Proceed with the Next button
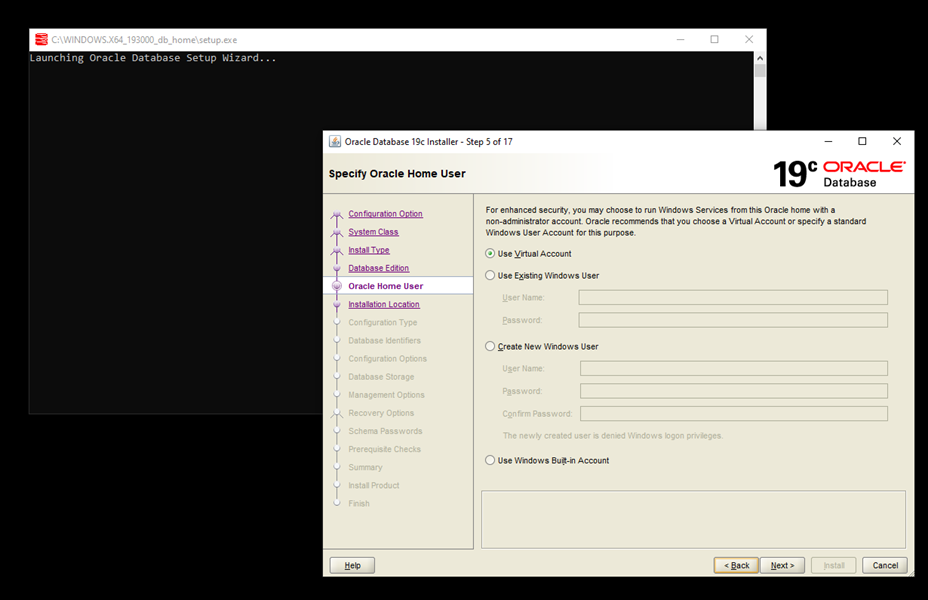The image size is (928, 600). point(782,565)
